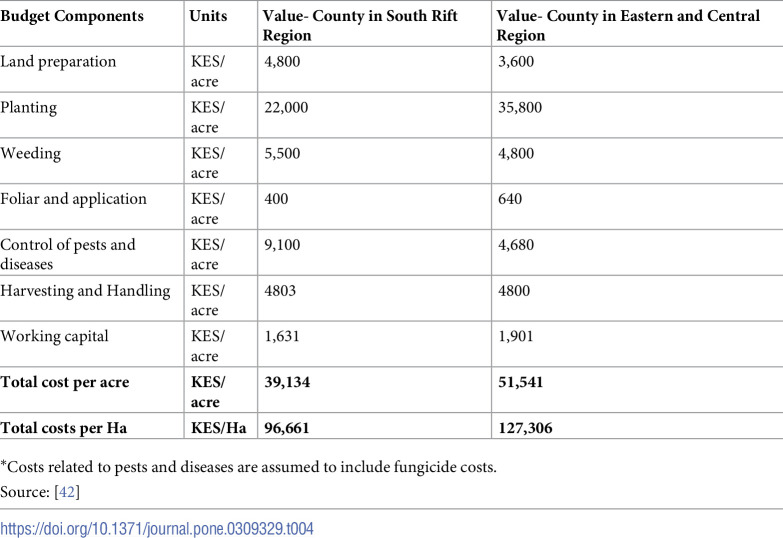Image resolution: width=783 pixels, height=538 pixels.
Task: Select the Land preparation row label
Action: [58, 61]
